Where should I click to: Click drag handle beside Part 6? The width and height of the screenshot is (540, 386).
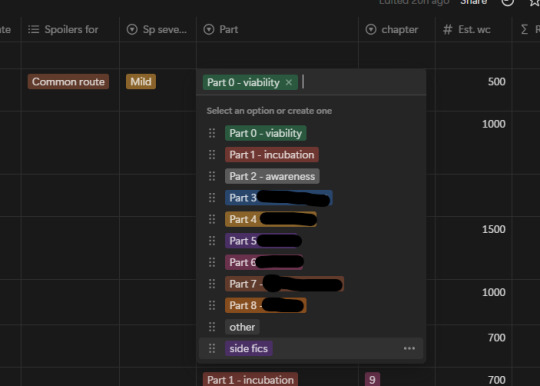[x=212, y=262]
